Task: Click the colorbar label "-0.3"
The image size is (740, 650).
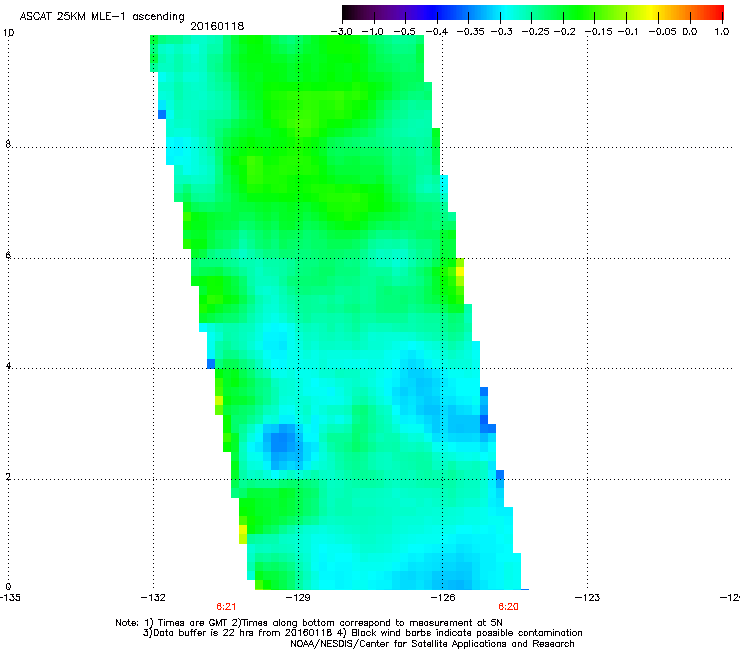Action: 501,32
